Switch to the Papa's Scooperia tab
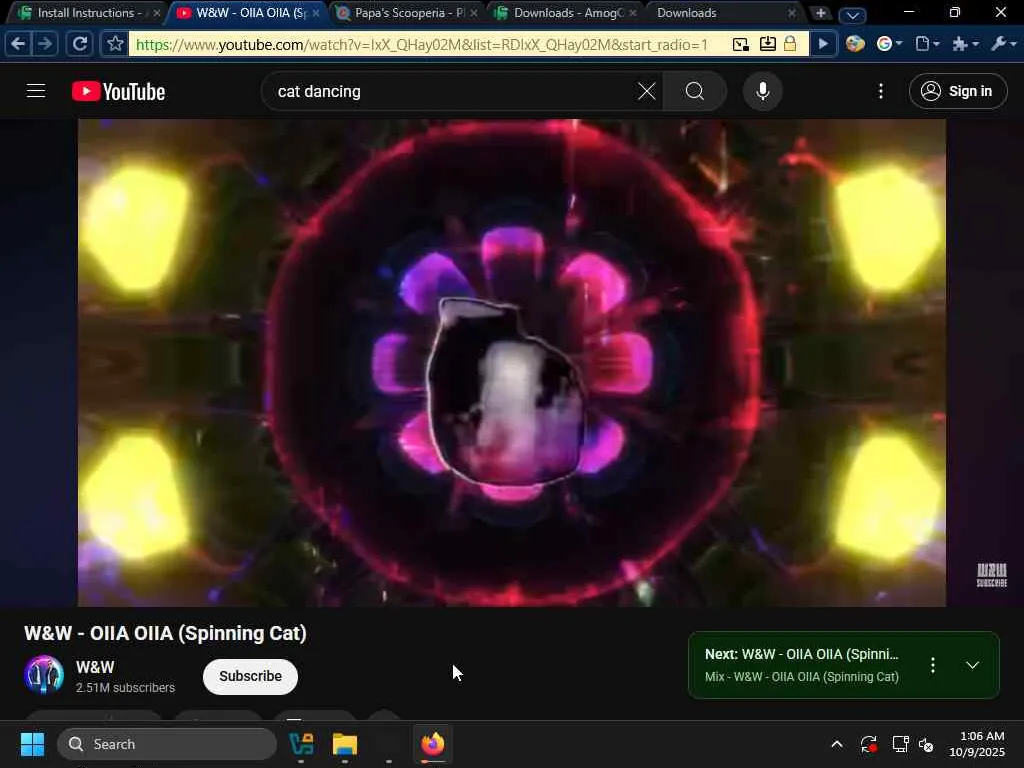 point(406,13)
